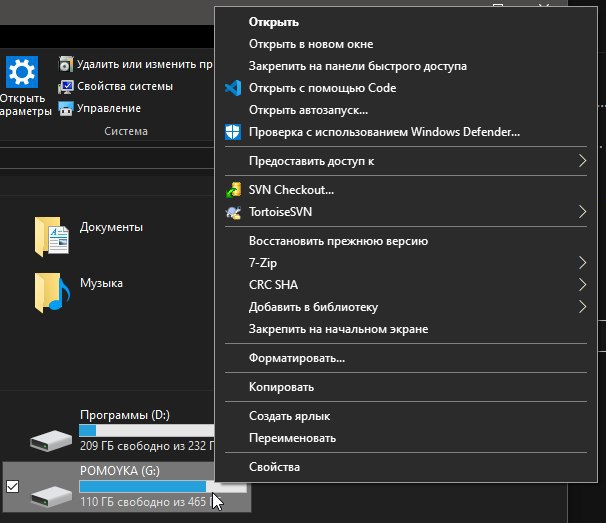Expand the CRC SHA submenu arrow
This screenshot has height=523, width=606.
[x=582, y=285]
